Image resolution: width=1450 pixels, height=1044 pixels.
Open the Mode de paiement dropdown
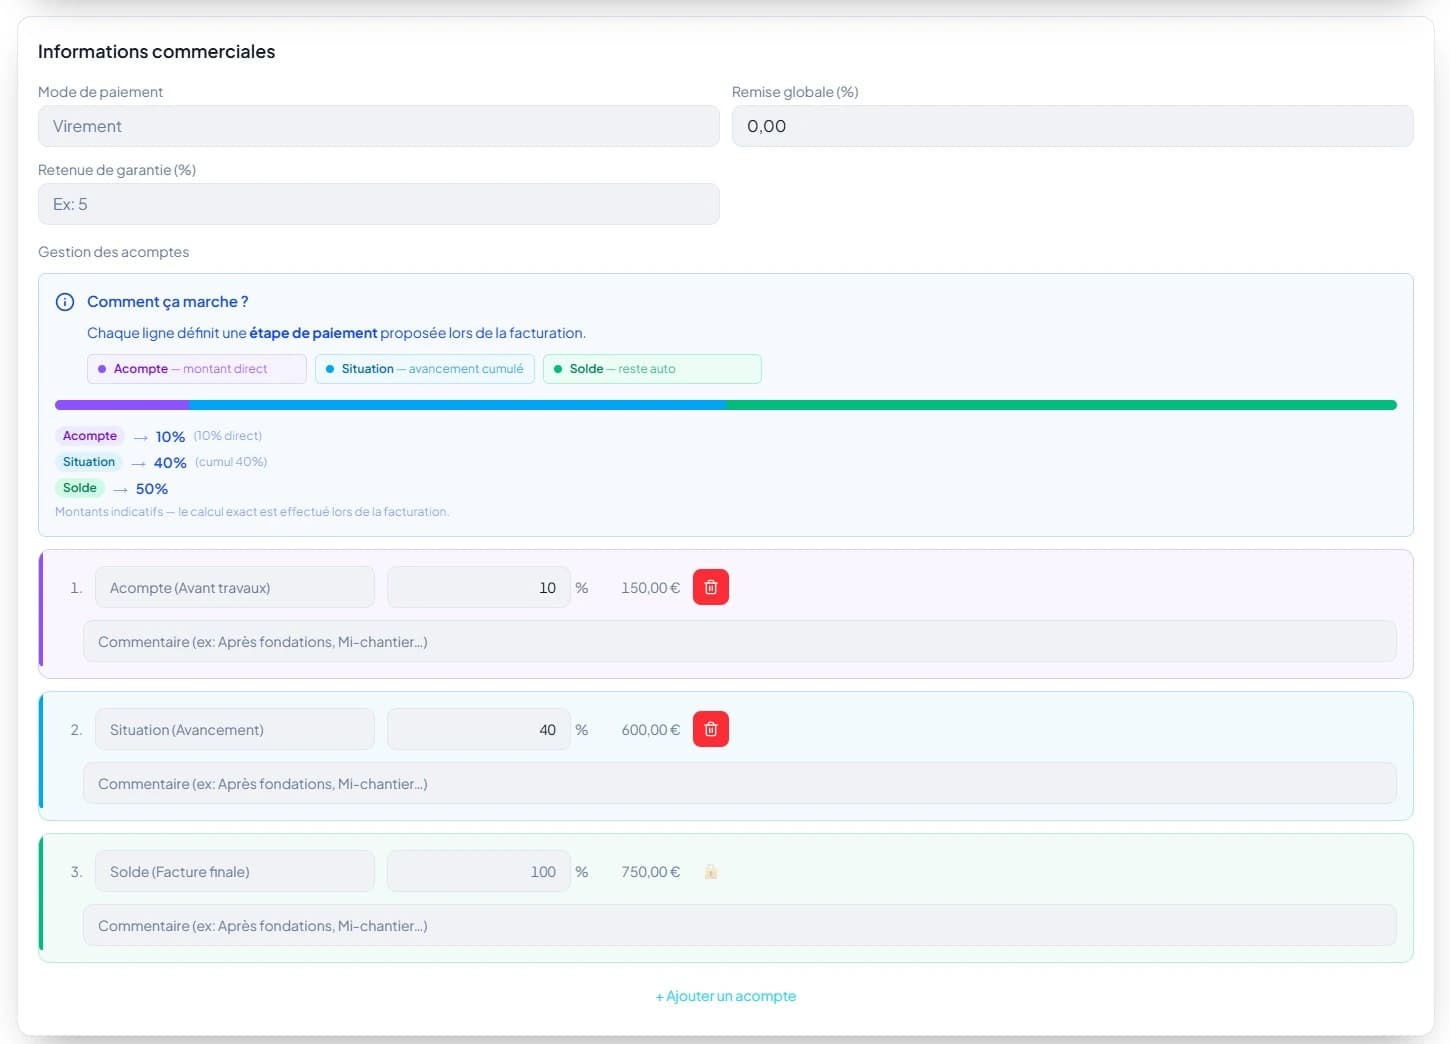(378, 126)
